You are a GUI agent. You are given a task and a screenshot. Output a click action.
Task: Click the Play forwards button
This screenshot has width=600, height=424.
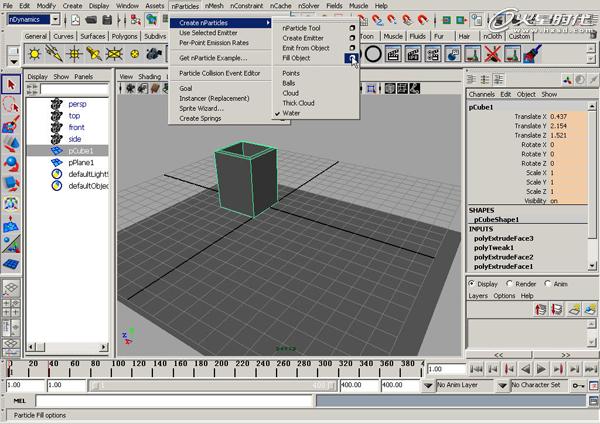pos(541,369)
